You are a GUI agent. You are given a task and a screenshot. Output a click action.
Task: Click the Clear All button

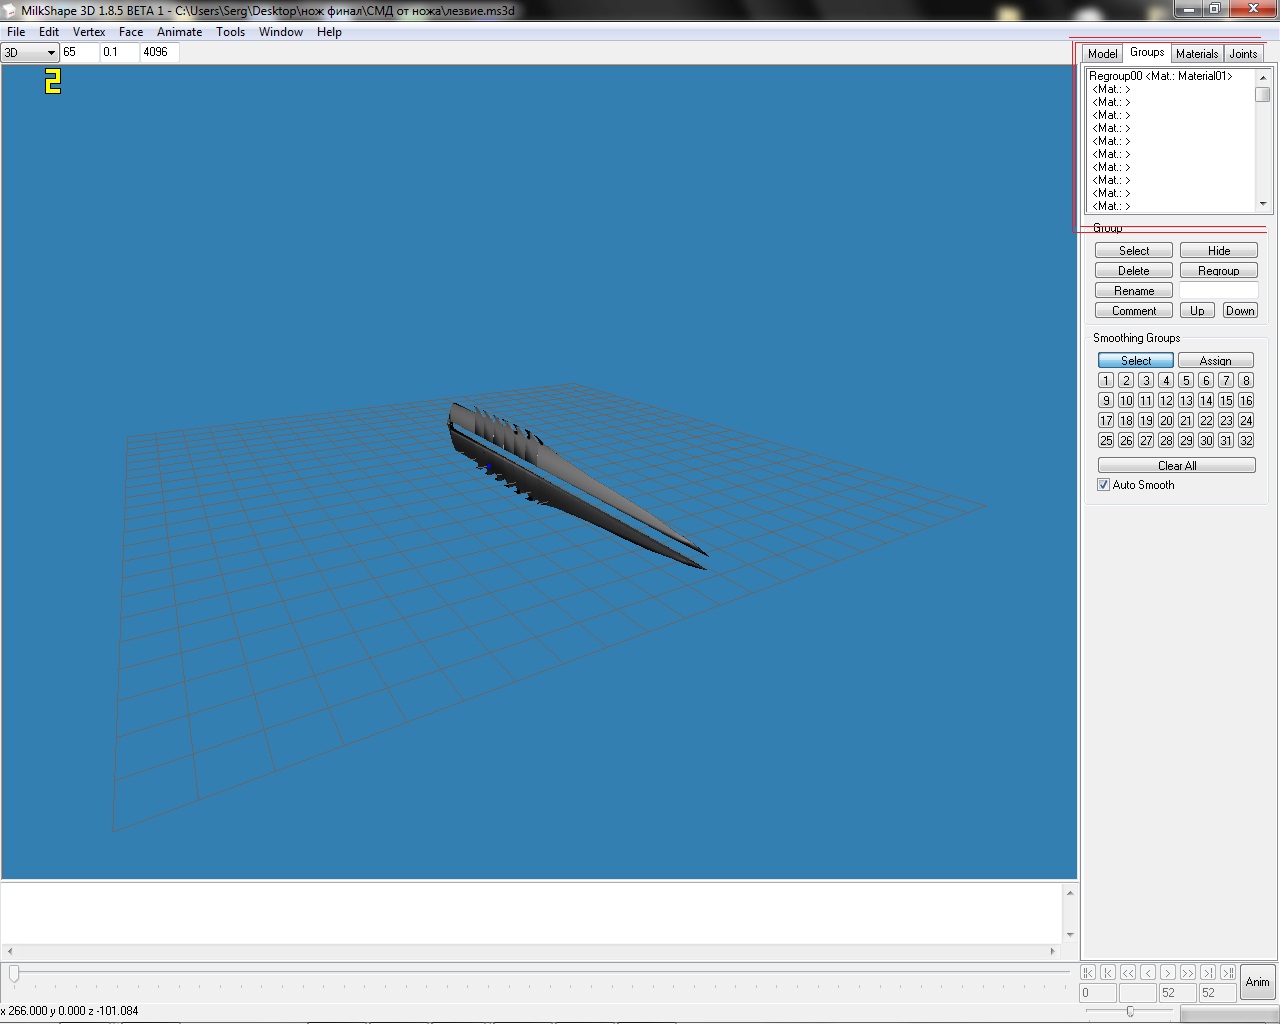tap(1176, 466)
